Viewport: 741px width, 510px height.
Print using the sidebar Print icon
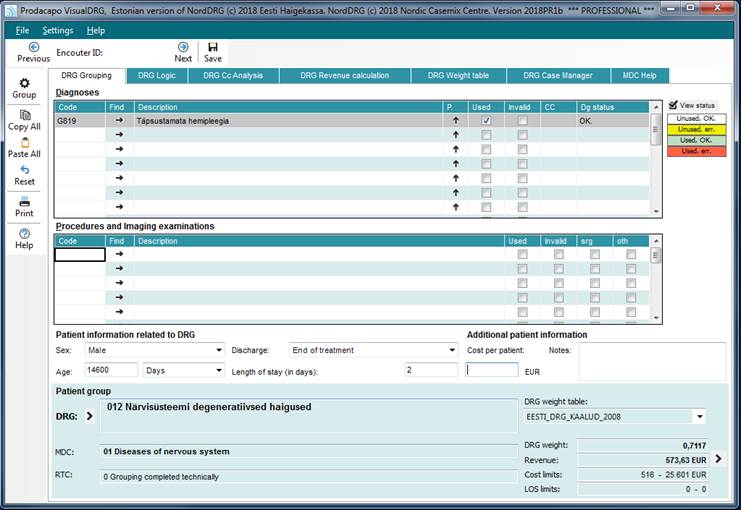(24, 202)
